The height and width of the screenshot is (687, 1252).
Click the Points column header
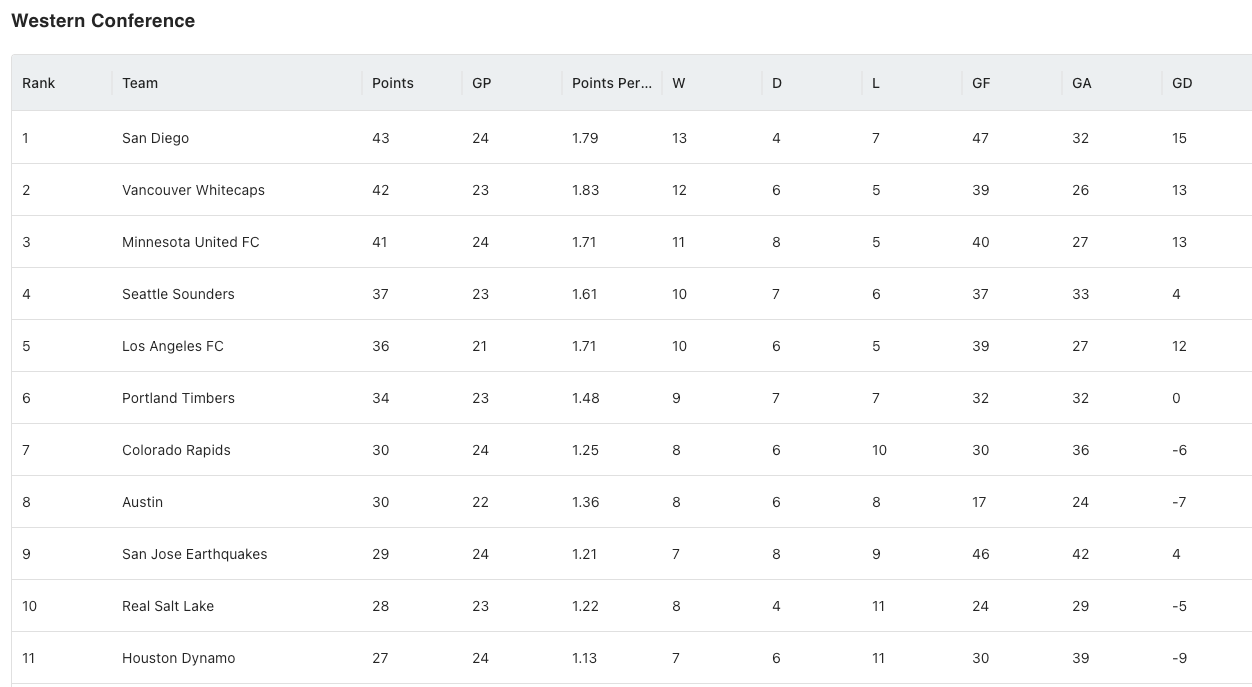(393, 83)
